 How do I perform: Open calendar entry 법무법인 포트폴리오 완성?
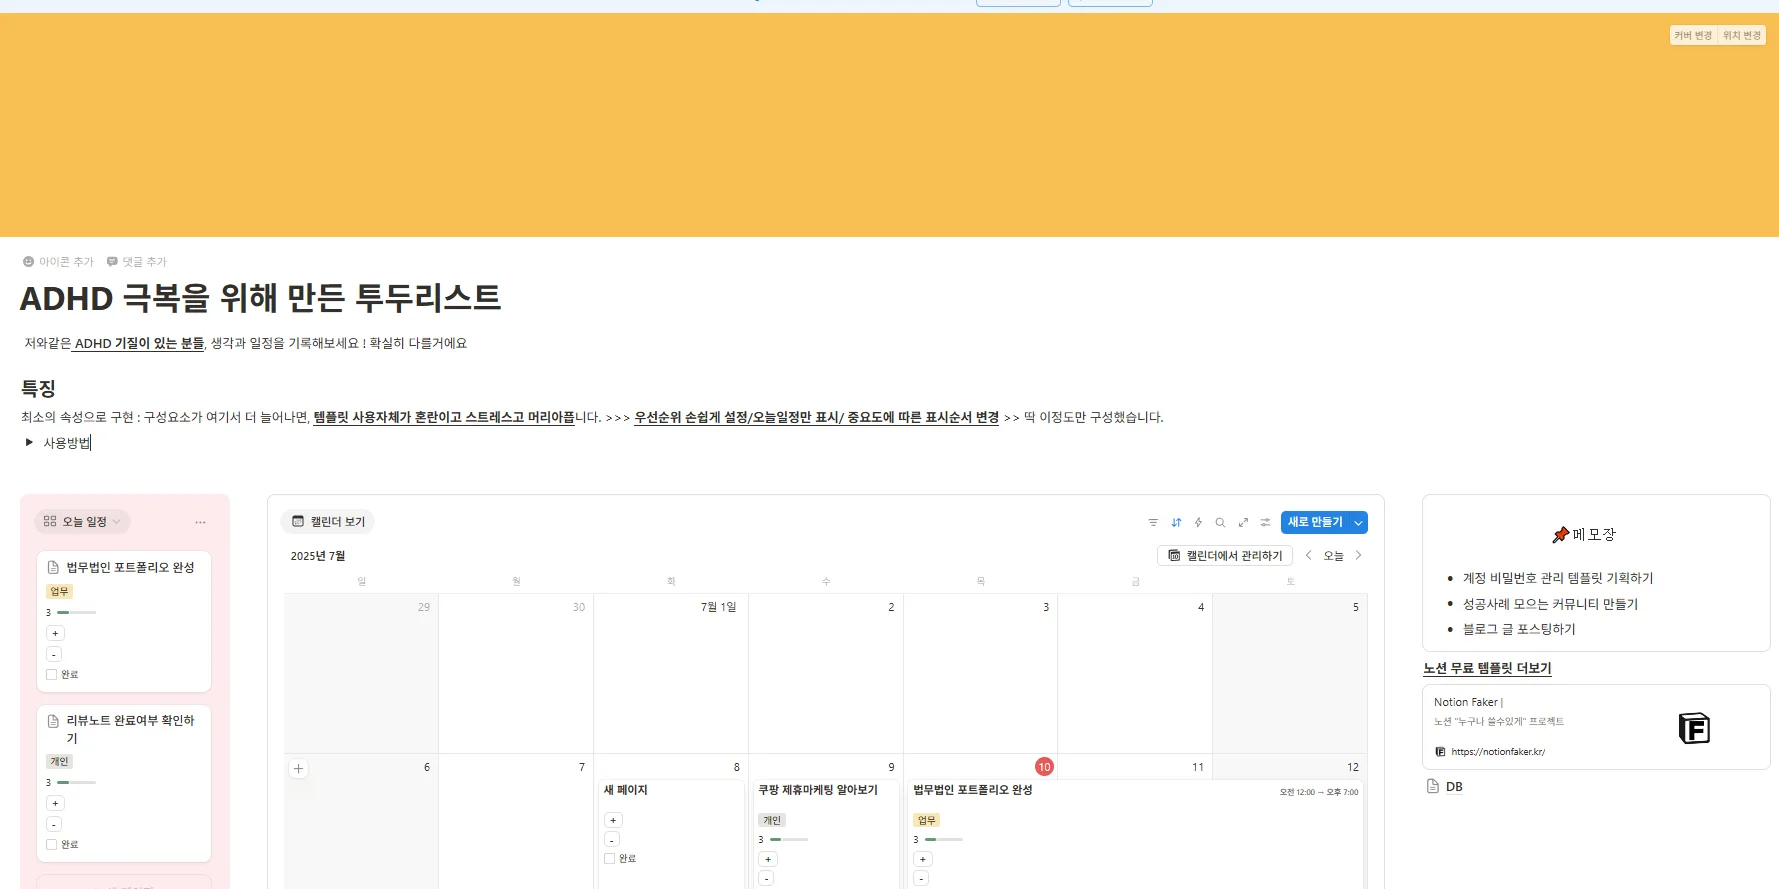973,790
